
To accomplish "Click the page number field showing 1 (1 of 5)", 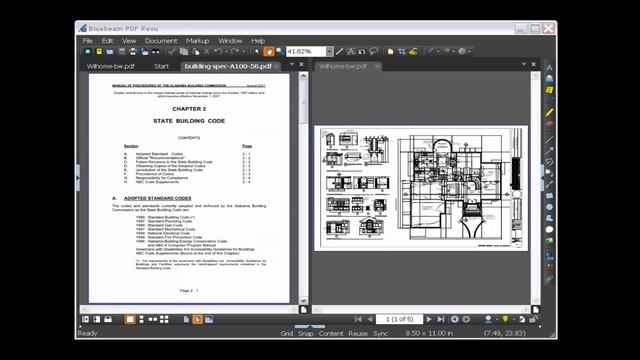I will pos(399,319).
